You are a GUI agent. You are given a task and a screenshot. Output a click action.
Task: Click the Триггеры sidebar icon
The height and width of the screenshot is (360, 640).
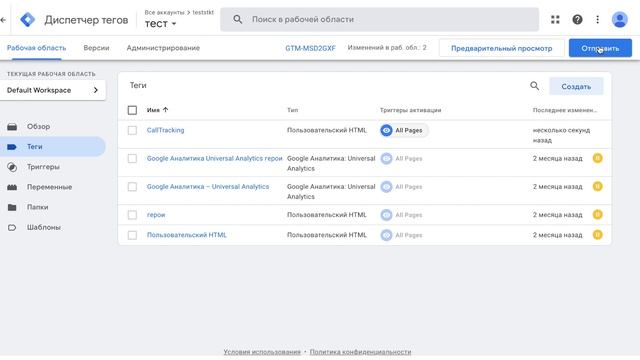pyautogui.click(x=12, y=167)
